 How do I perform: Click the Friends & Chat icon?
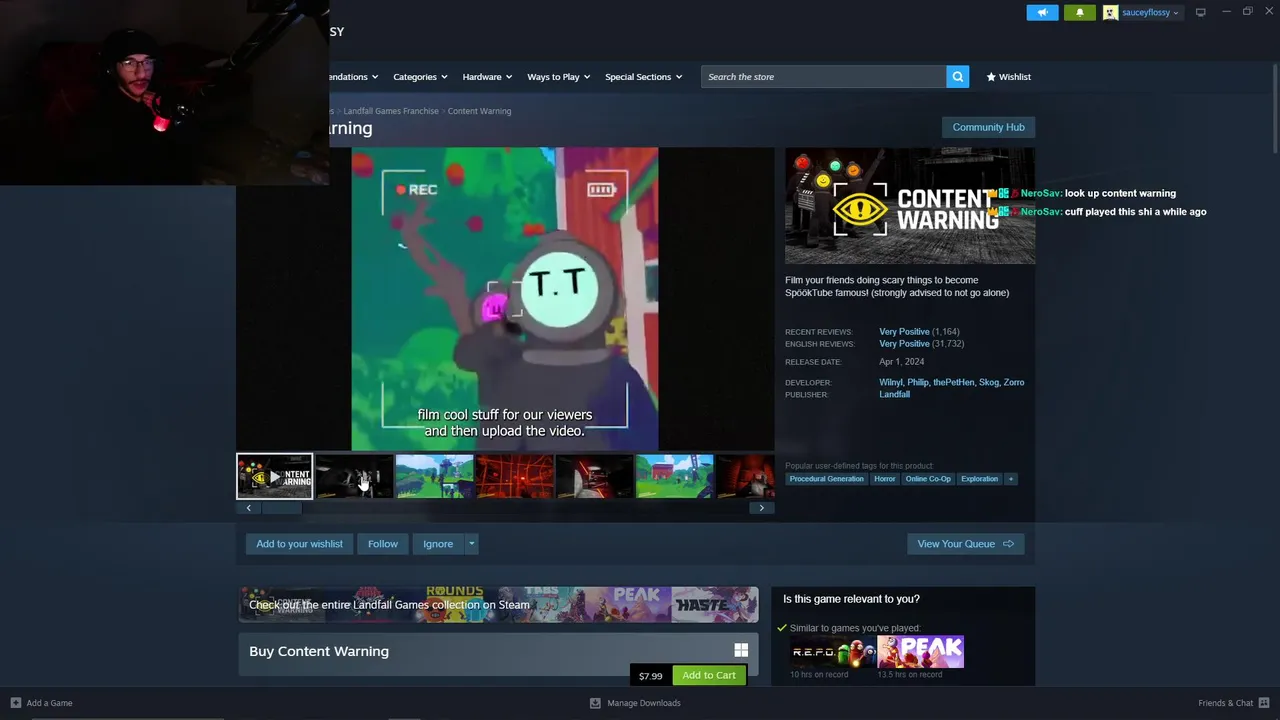(1264, 703)
